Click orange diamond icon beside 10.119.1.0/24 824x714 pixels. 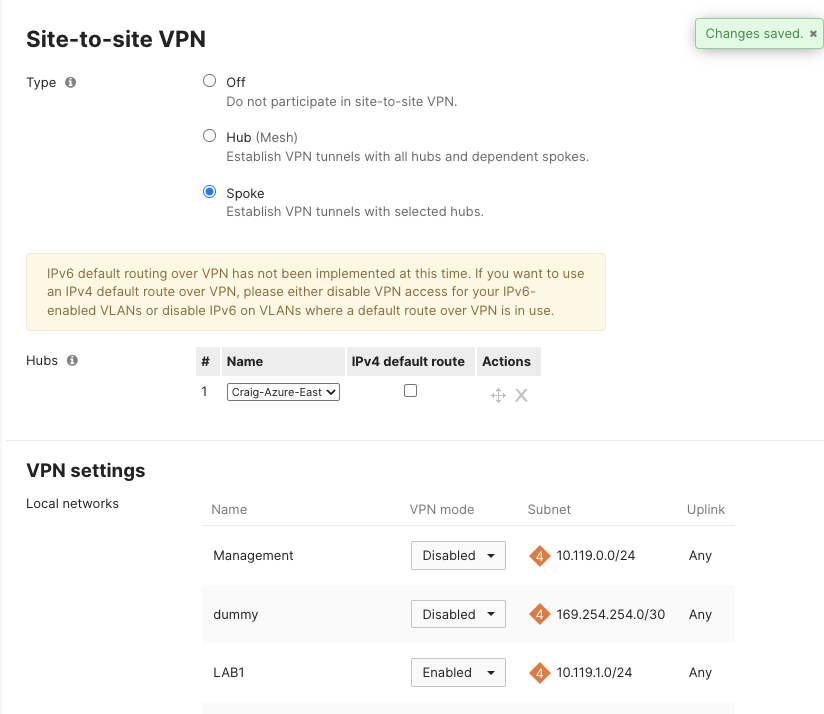(540, 673)
